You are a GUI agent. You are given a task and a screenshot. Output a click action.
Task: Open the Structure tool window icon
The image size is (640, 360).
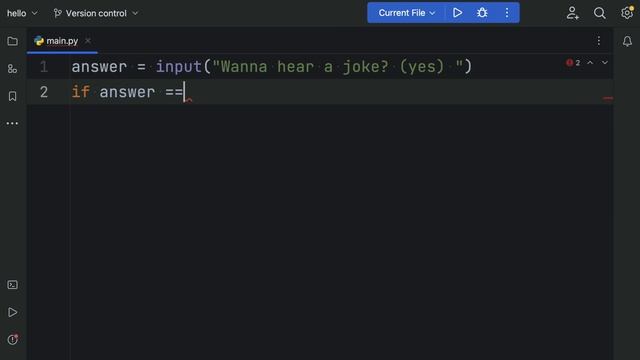pyautogui.click(x=12, y=69)
